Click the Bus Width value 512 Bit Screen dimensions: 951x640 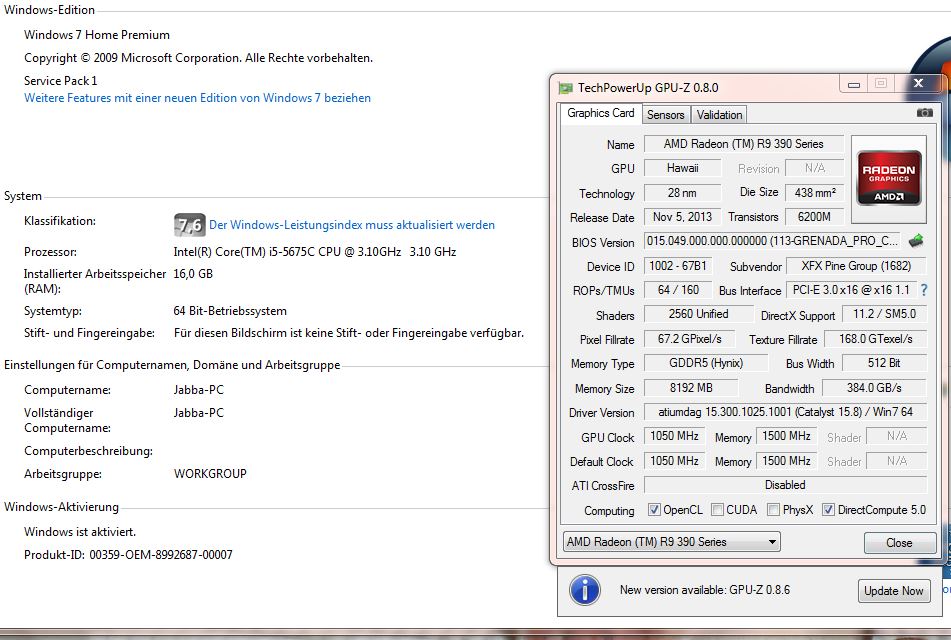click(884, 363)
